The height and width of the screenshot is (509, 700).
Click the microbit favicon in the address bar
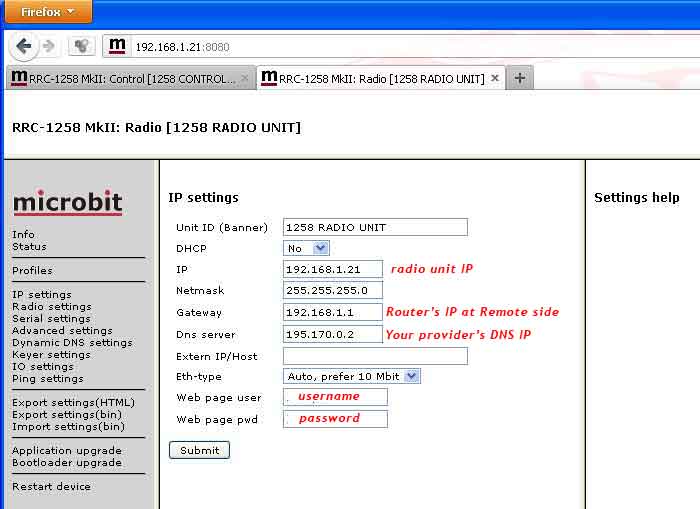click(117, 46)
